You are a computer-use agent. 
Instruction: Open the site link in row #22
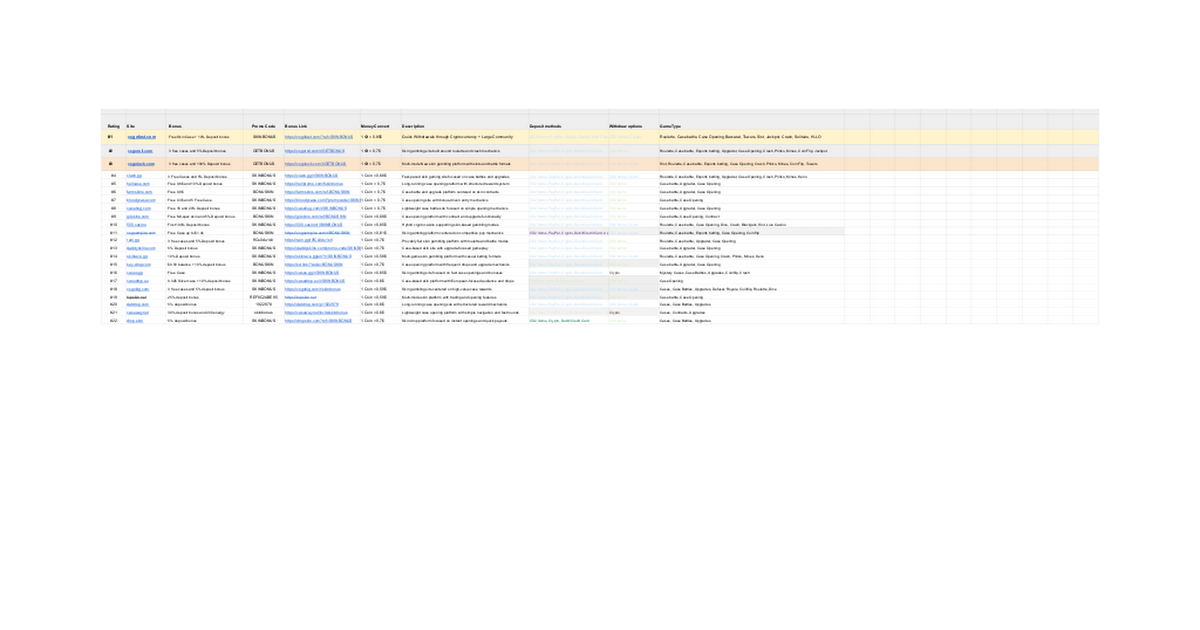134,321
